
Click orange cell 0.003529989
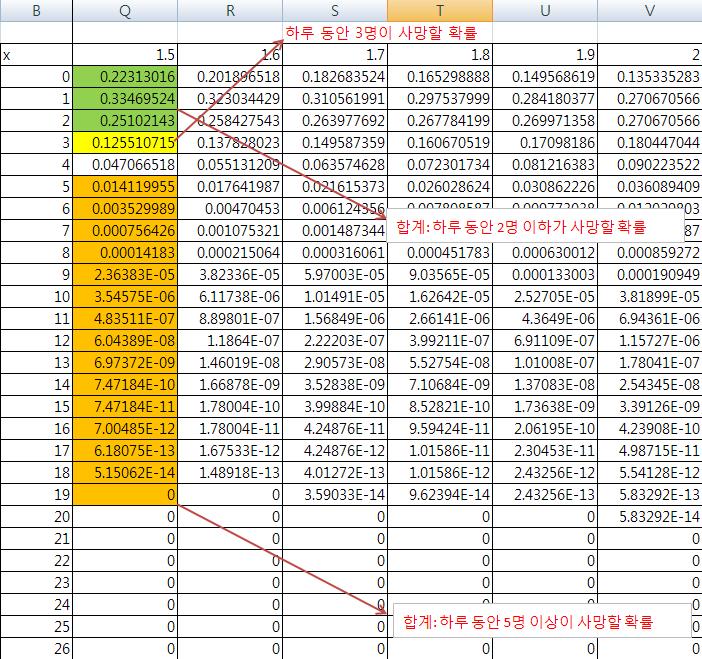[125, 209]
